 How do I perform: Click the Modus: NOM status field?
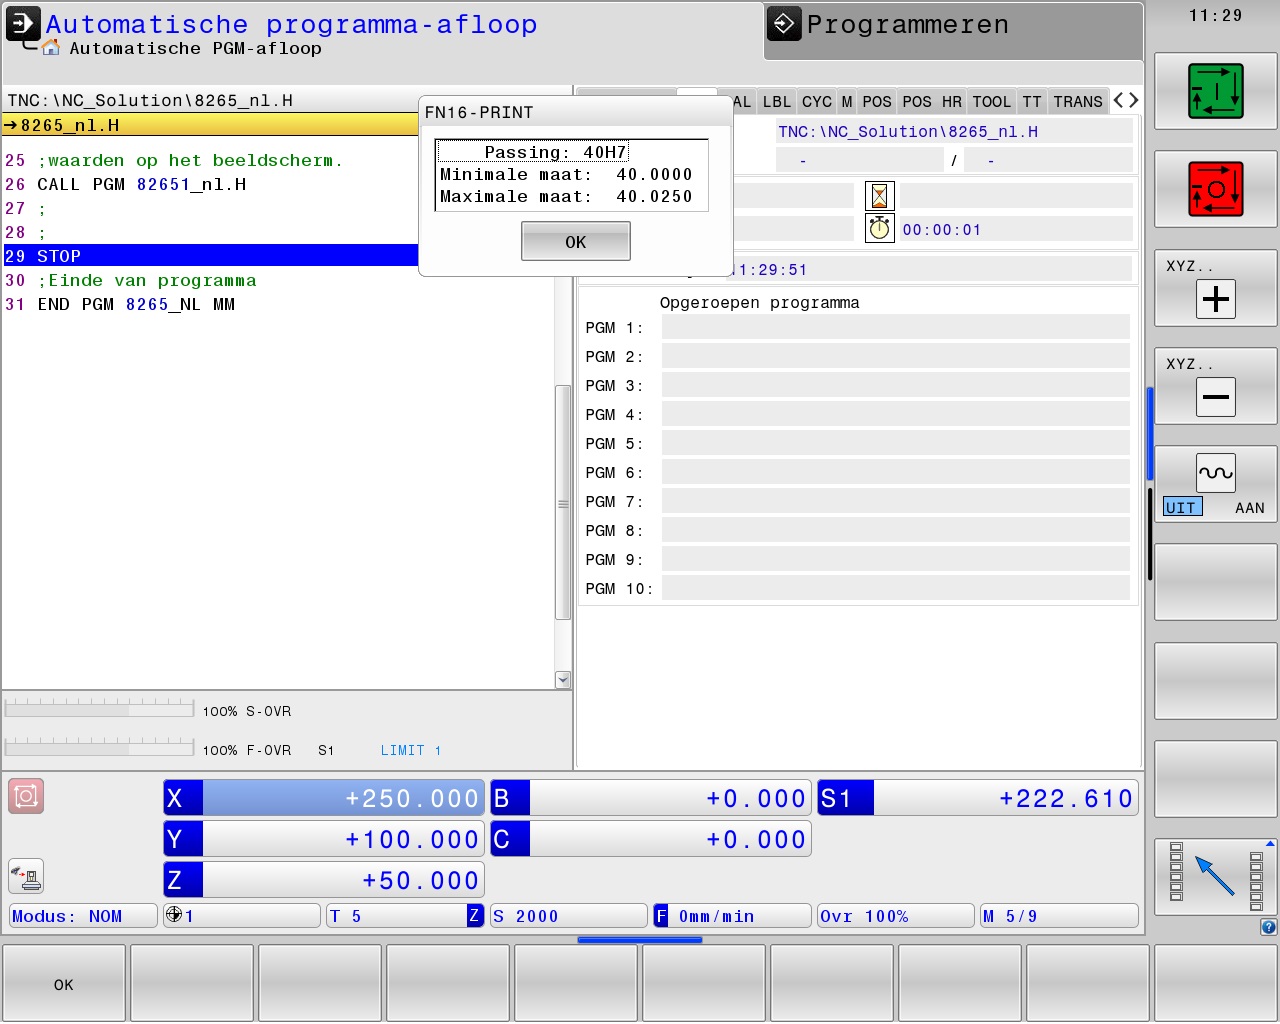(x=83, y=916)
